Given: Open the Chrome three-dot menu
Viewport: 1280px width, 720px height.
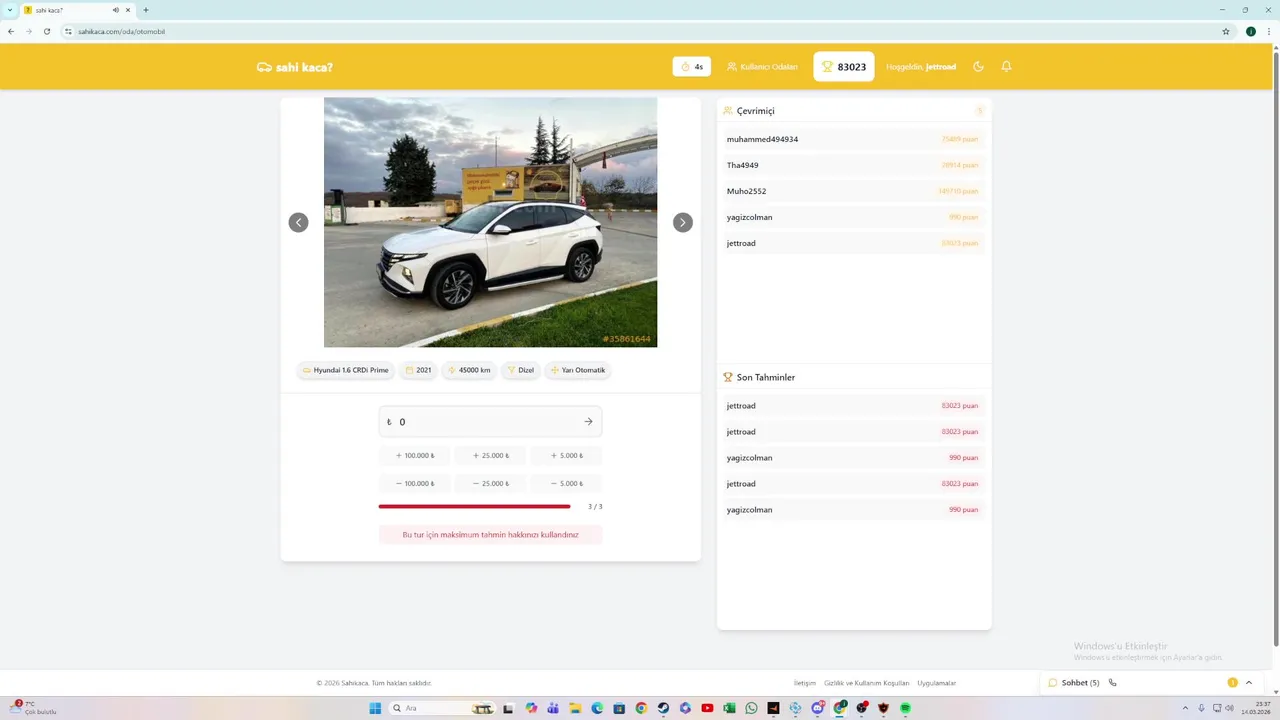Looking at the screenshot, I should click(x=1267, y=31).
